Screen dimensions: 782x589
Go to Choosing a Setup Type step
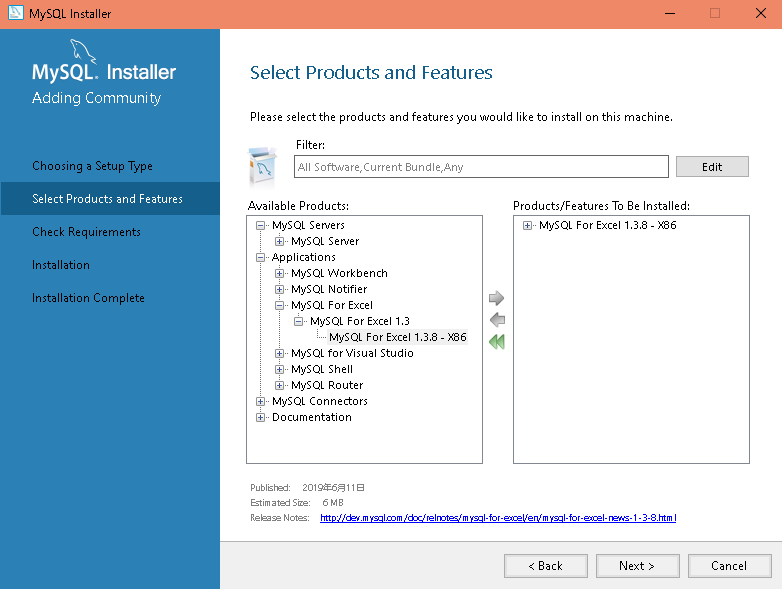pos(92,166)
